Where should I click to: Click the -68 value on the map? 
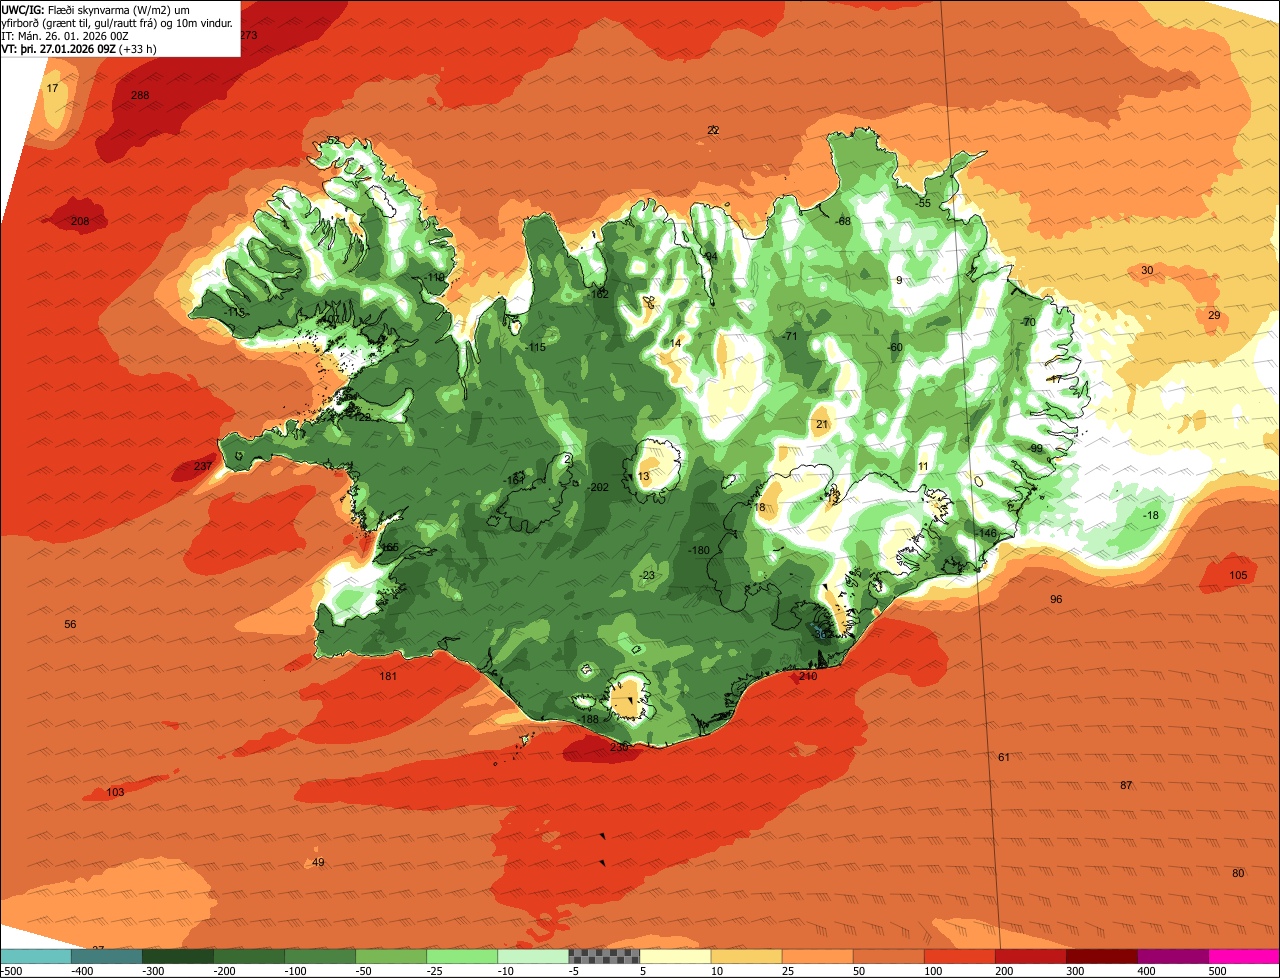843,221
